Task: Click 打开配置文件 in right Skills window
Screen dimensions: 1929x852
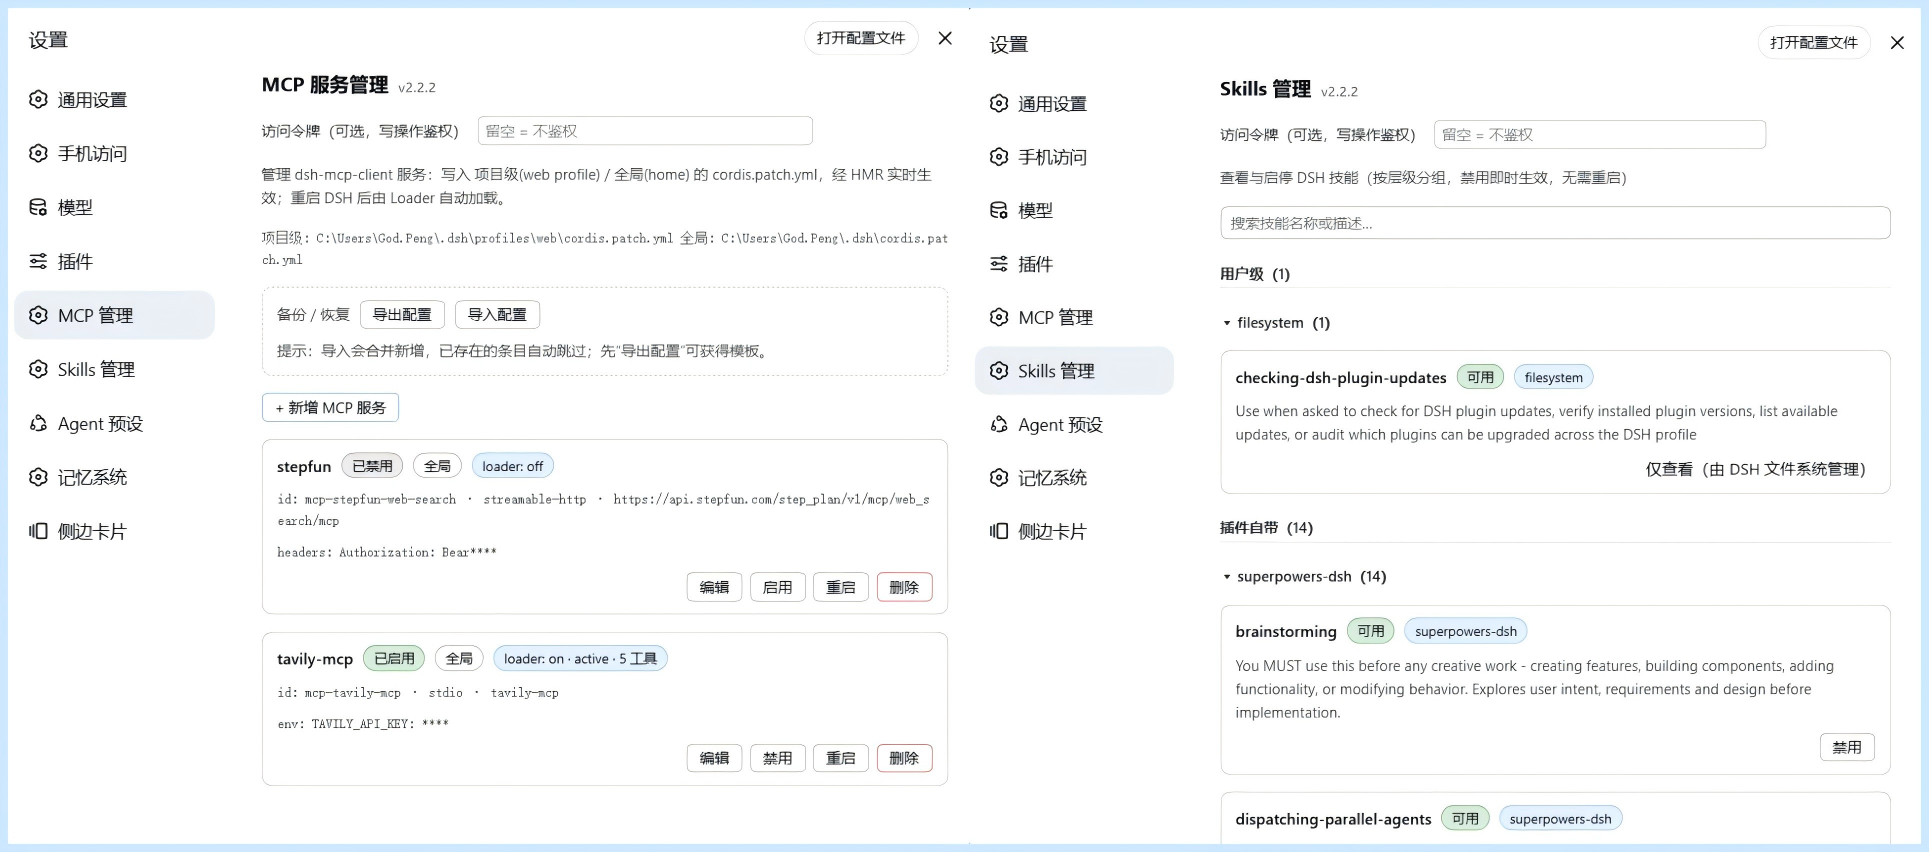Action: click(1814, 43)
